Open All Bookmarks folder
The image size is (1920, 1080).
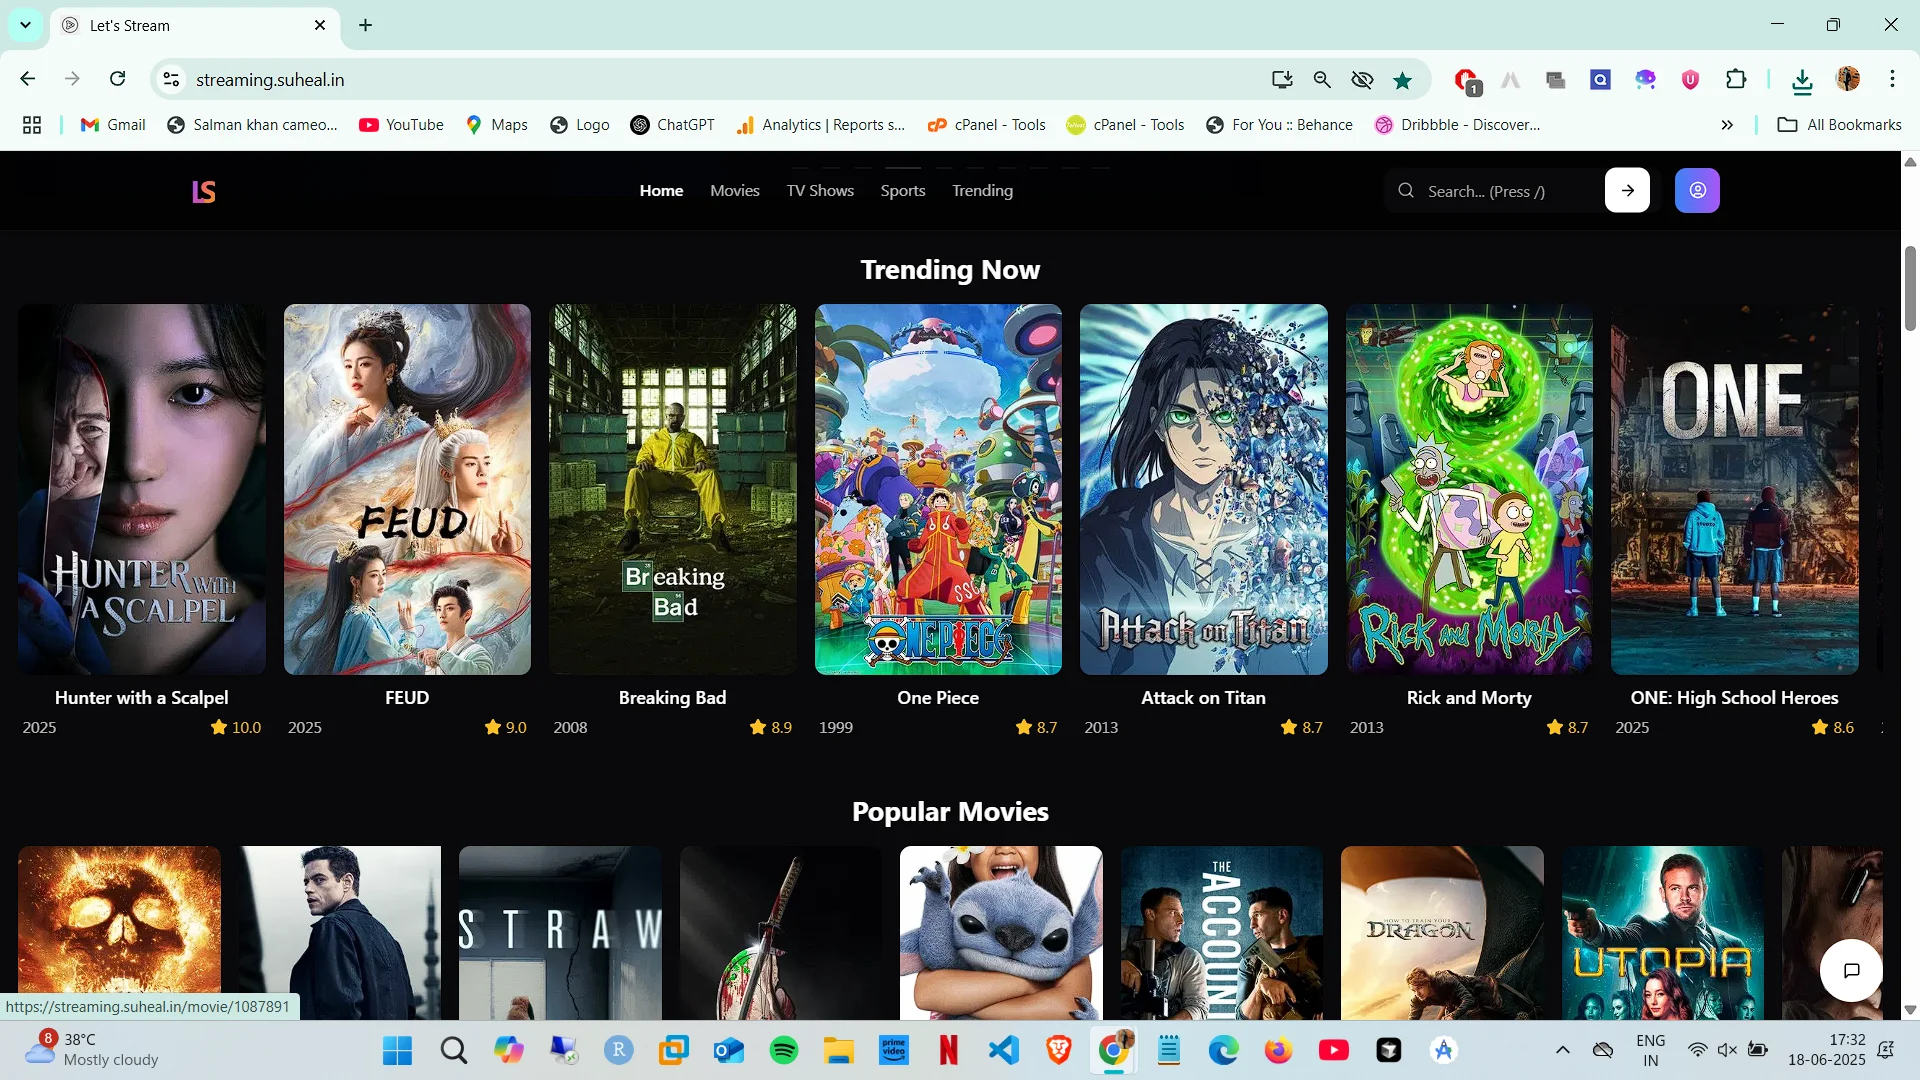[1840, 125]
